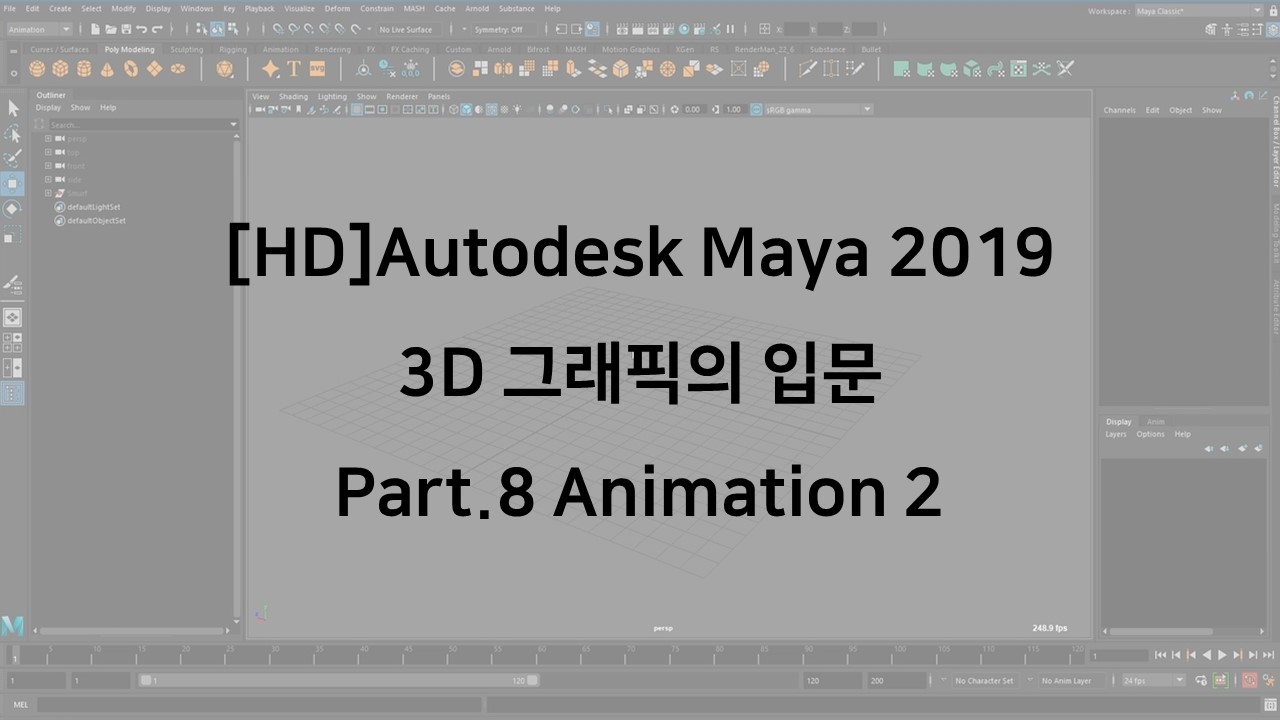
Task: Click the Quad Draw pencil shelf icon
Action: (855, 69)
